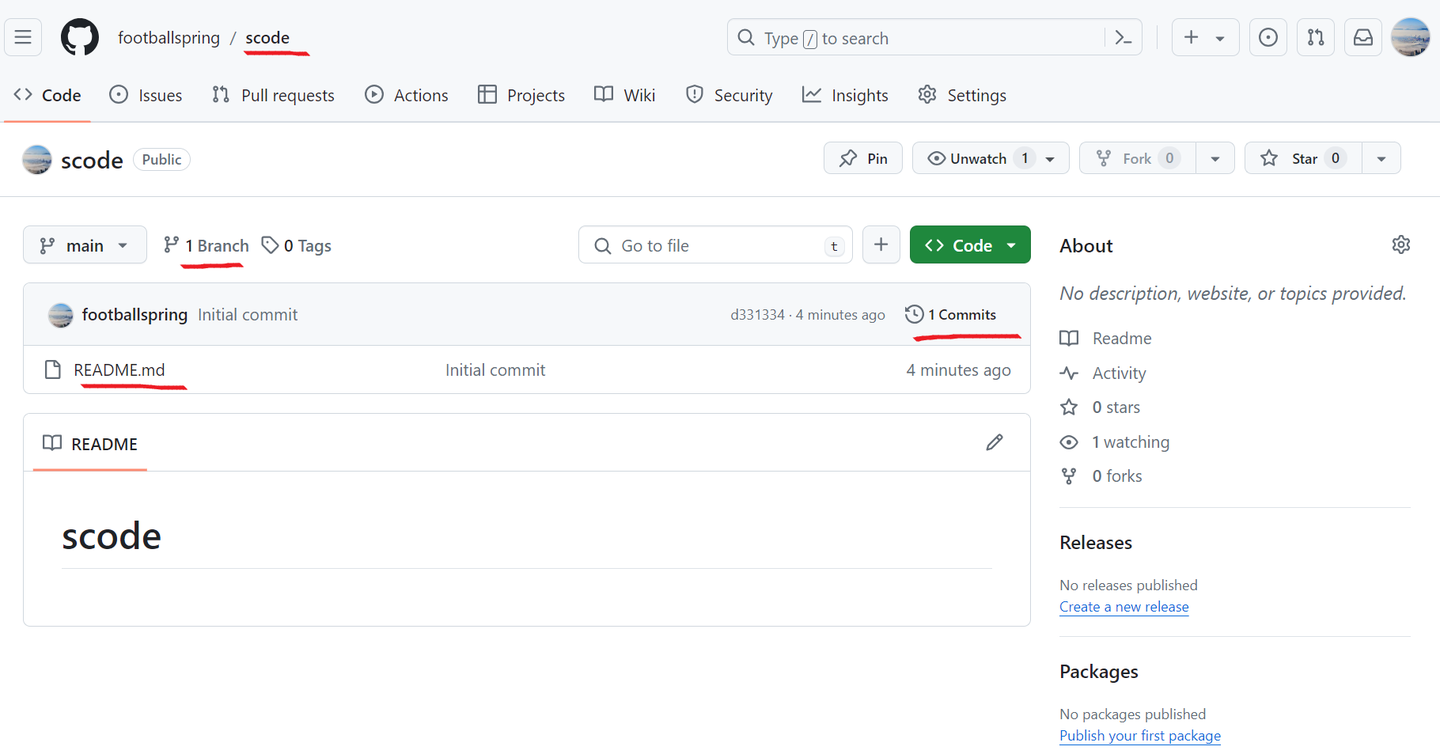Open the notifications inbox icon
This screenshot has height=754, width=1440.
point(1362,37)
